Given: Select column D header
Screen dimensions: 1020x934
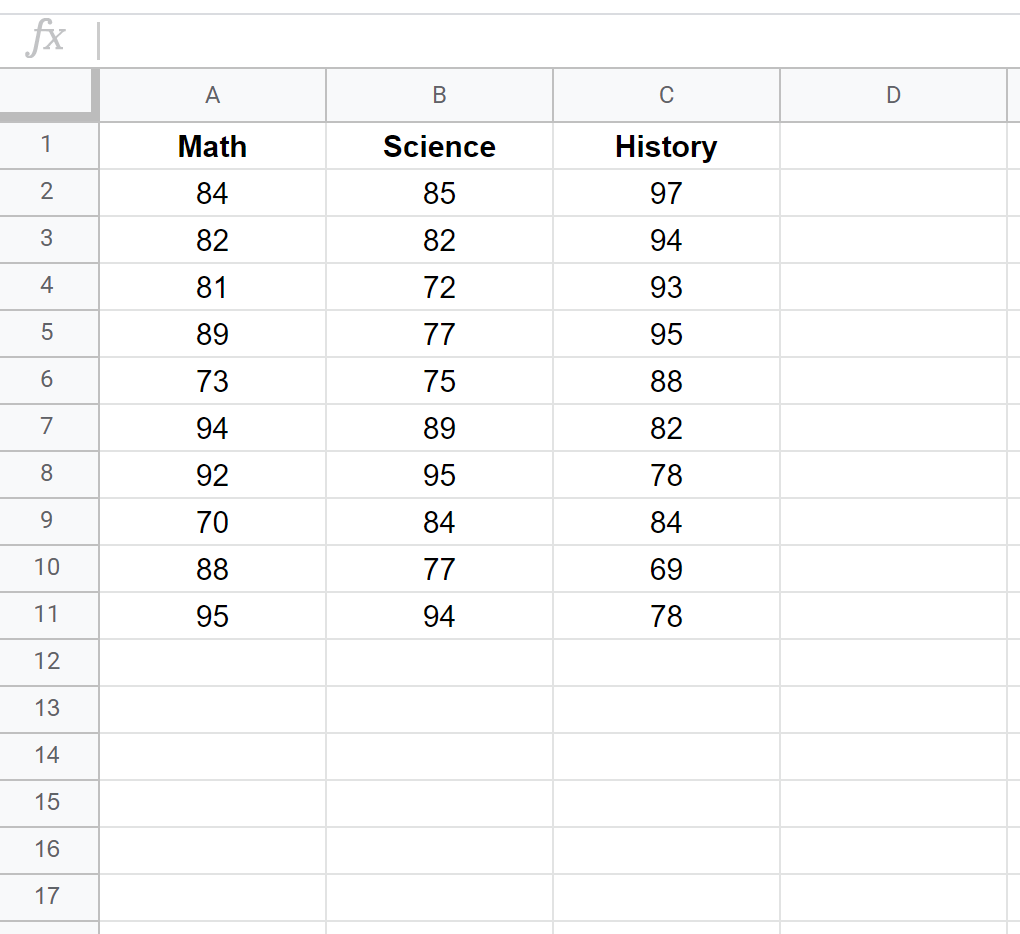Looking at the screenshot, I should click(x=893, y=95).
